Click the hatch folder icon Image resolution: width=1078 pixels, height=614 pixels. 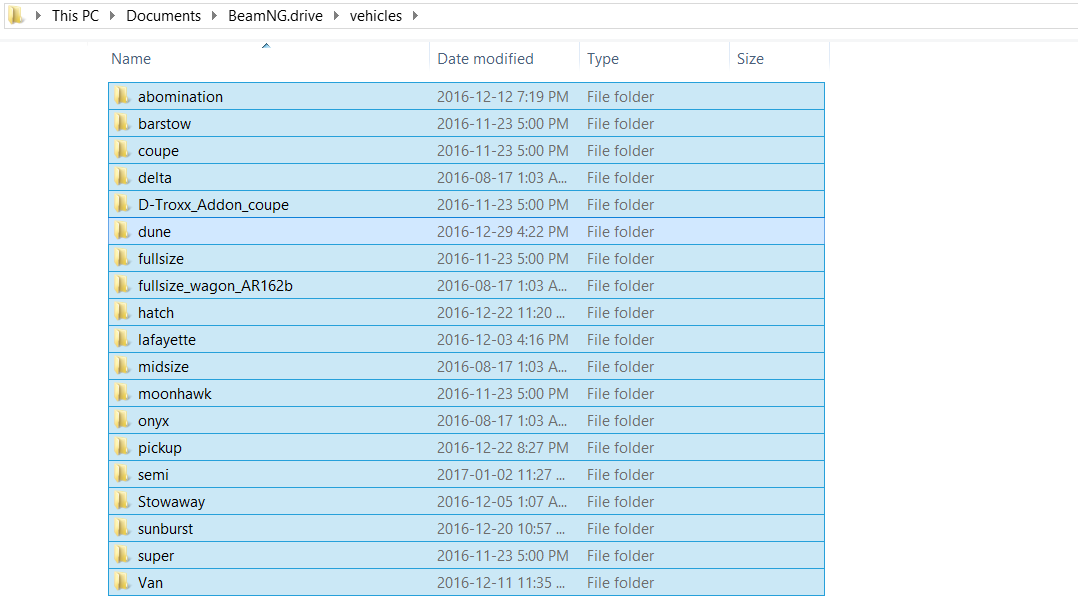122,312
